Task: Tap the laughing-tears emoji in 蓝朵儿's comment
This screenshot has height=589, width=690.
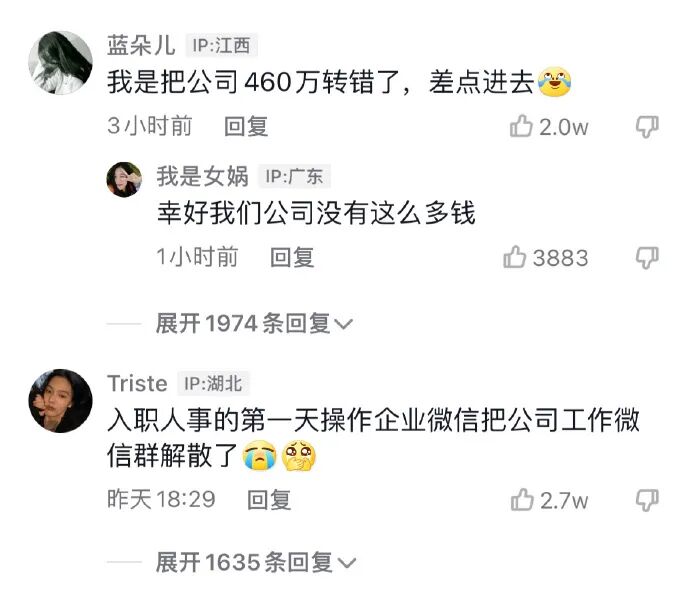Action: tap(554, 82)
